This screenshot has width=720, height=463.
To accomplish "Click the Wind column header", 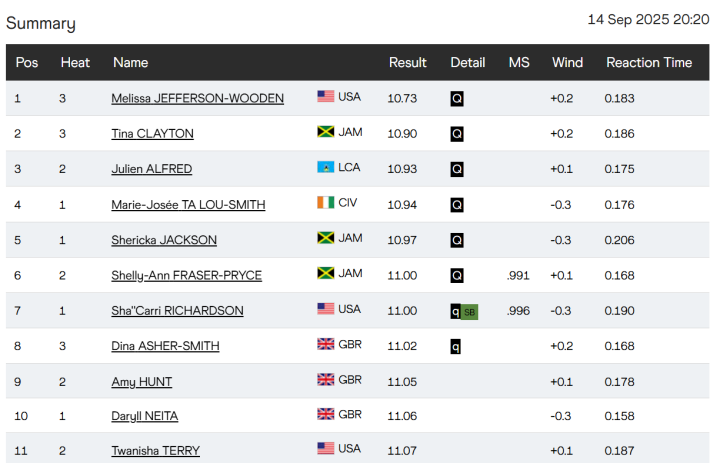I will (x=567, y=62).
